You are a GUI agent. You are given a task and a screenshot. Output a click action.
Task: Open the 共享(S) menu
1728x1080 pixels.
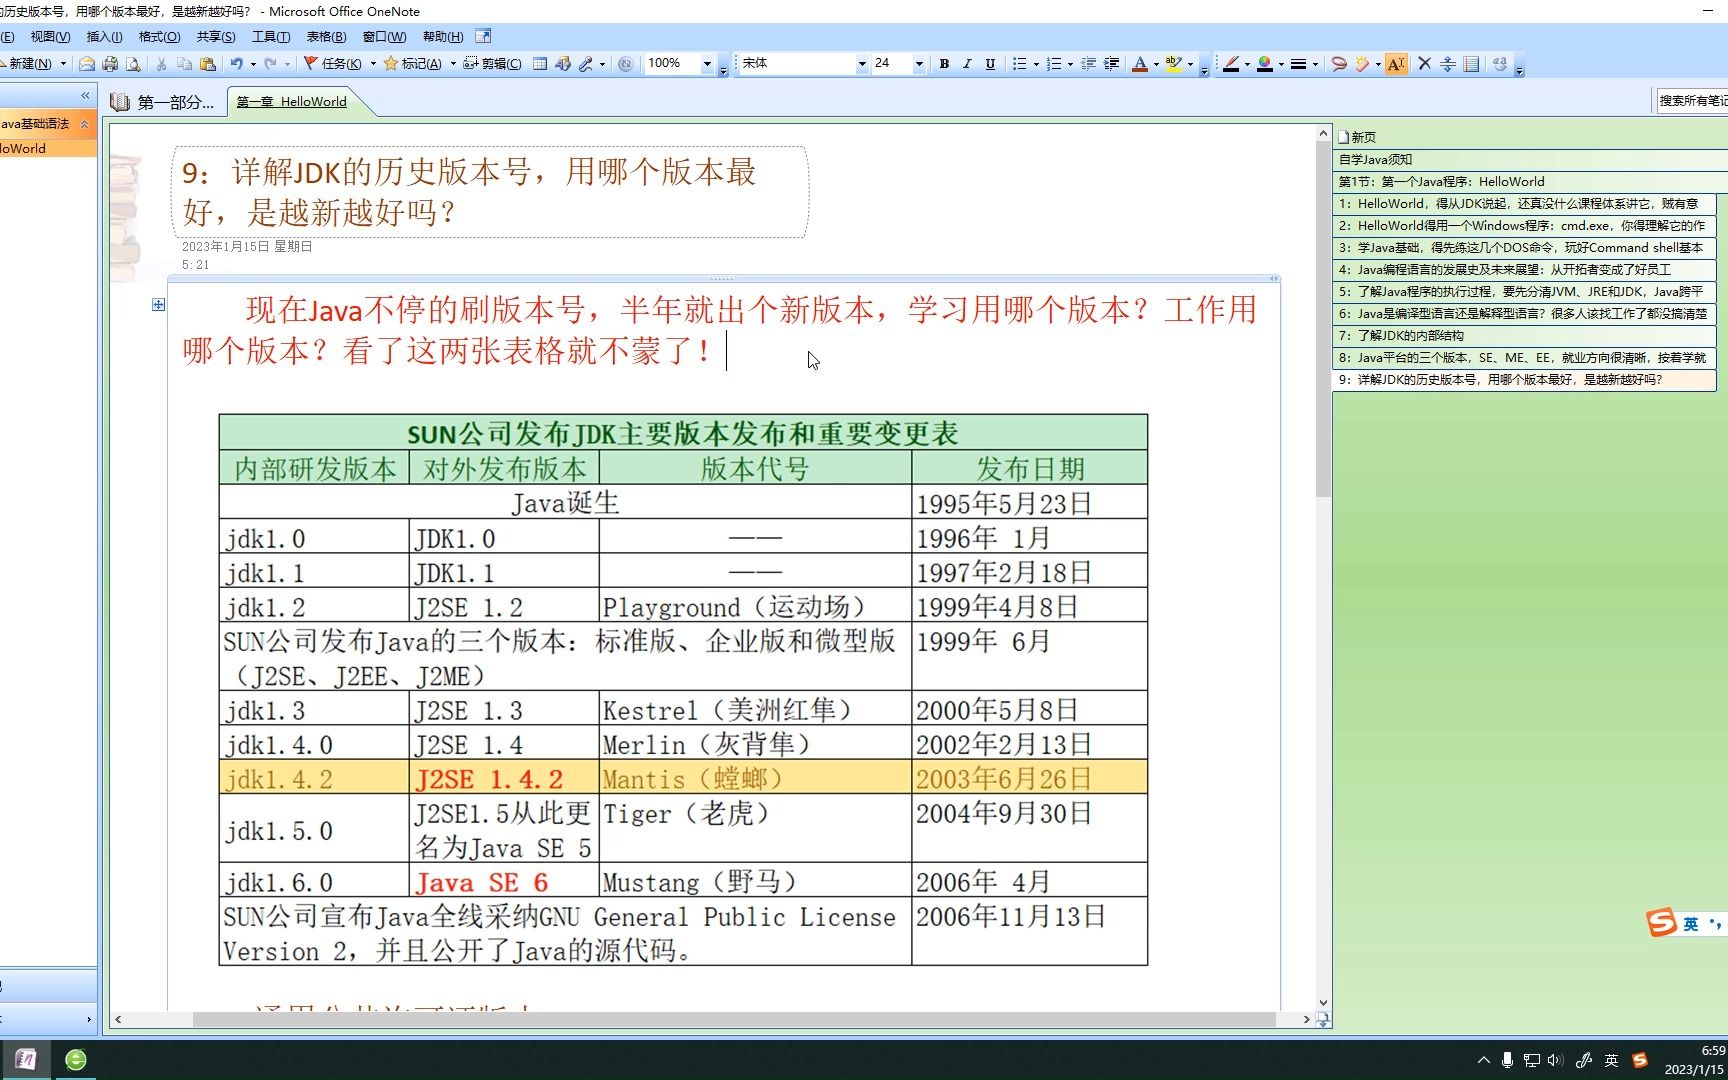click(x=216, y=37)
